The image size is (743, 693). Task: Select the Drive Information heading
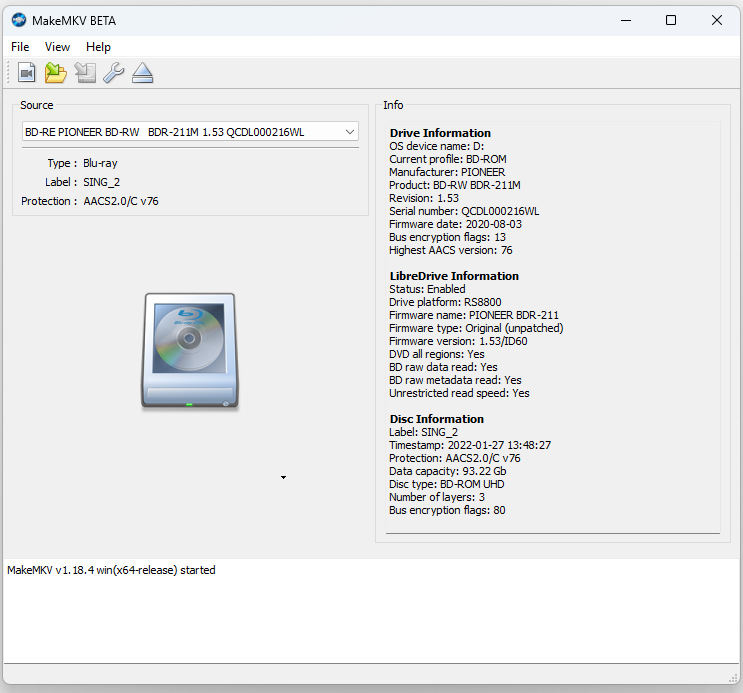click(x=440, y=133)
